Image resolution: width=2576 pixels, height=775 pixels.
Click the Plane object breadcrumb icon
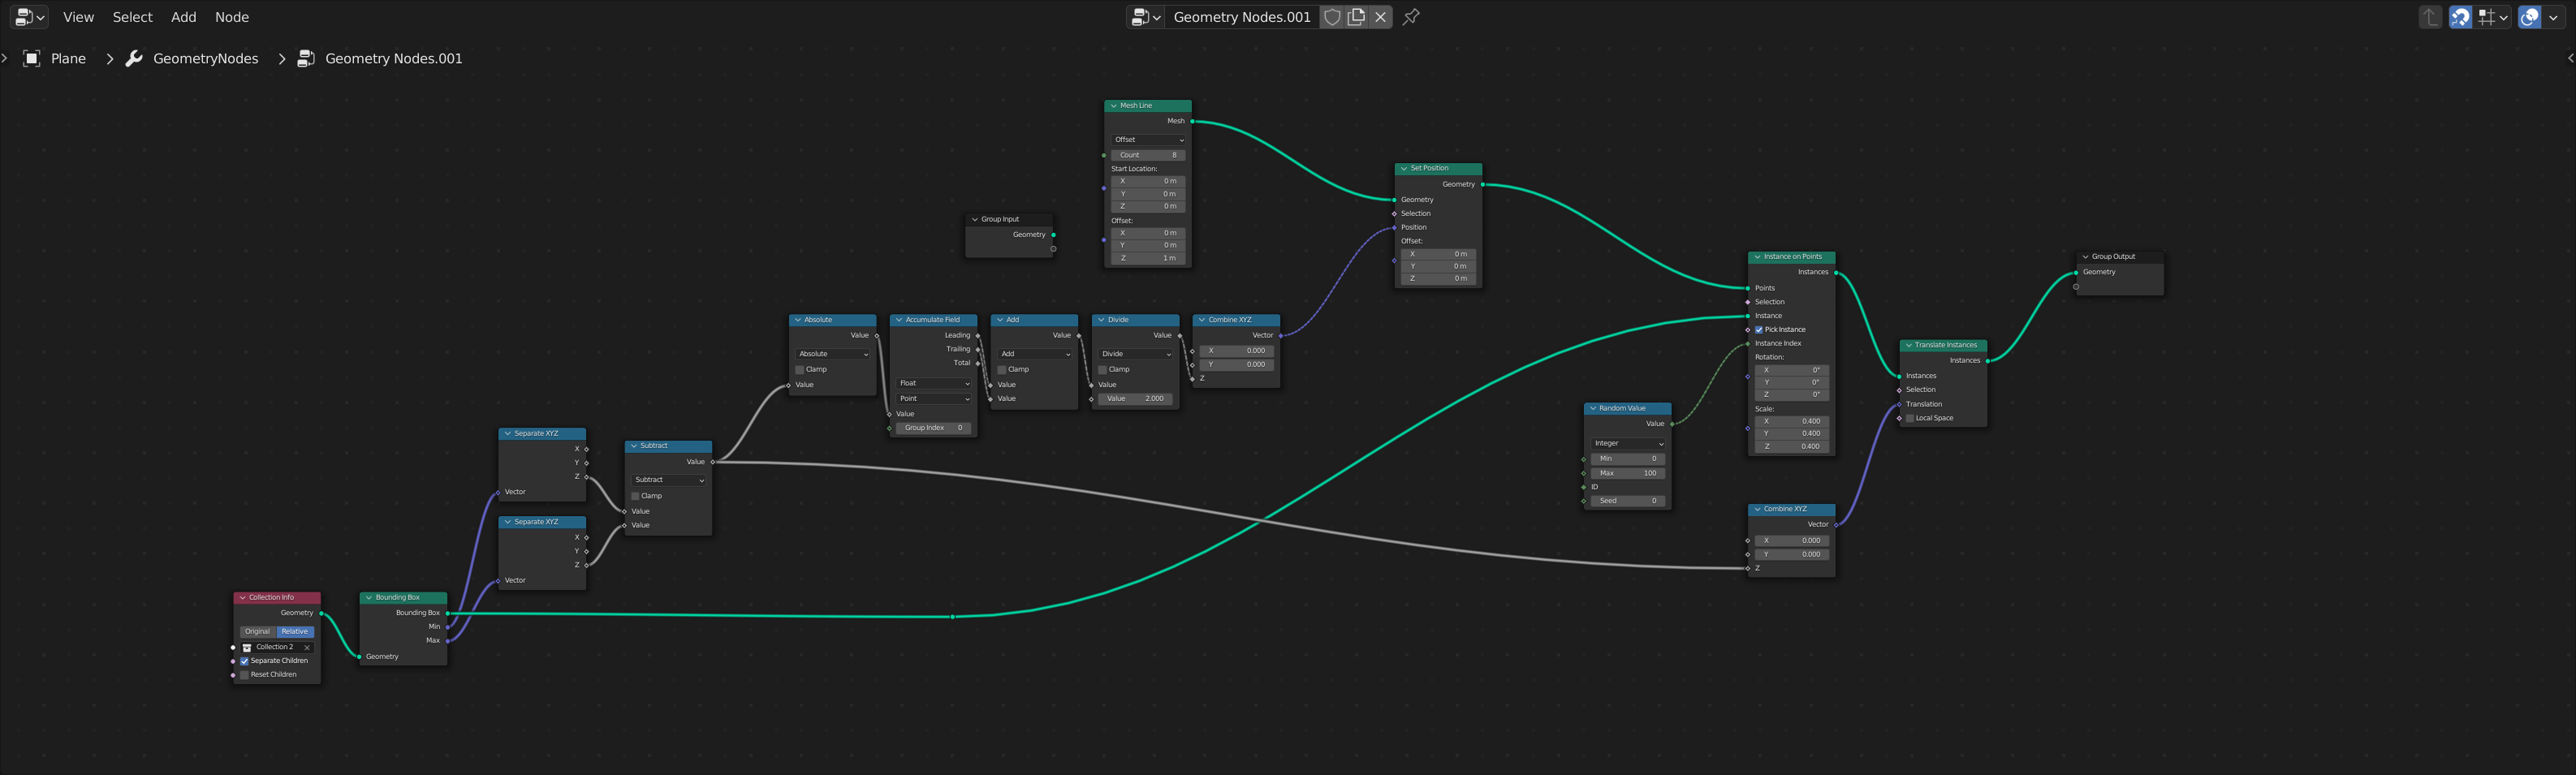tap(32, 58)
